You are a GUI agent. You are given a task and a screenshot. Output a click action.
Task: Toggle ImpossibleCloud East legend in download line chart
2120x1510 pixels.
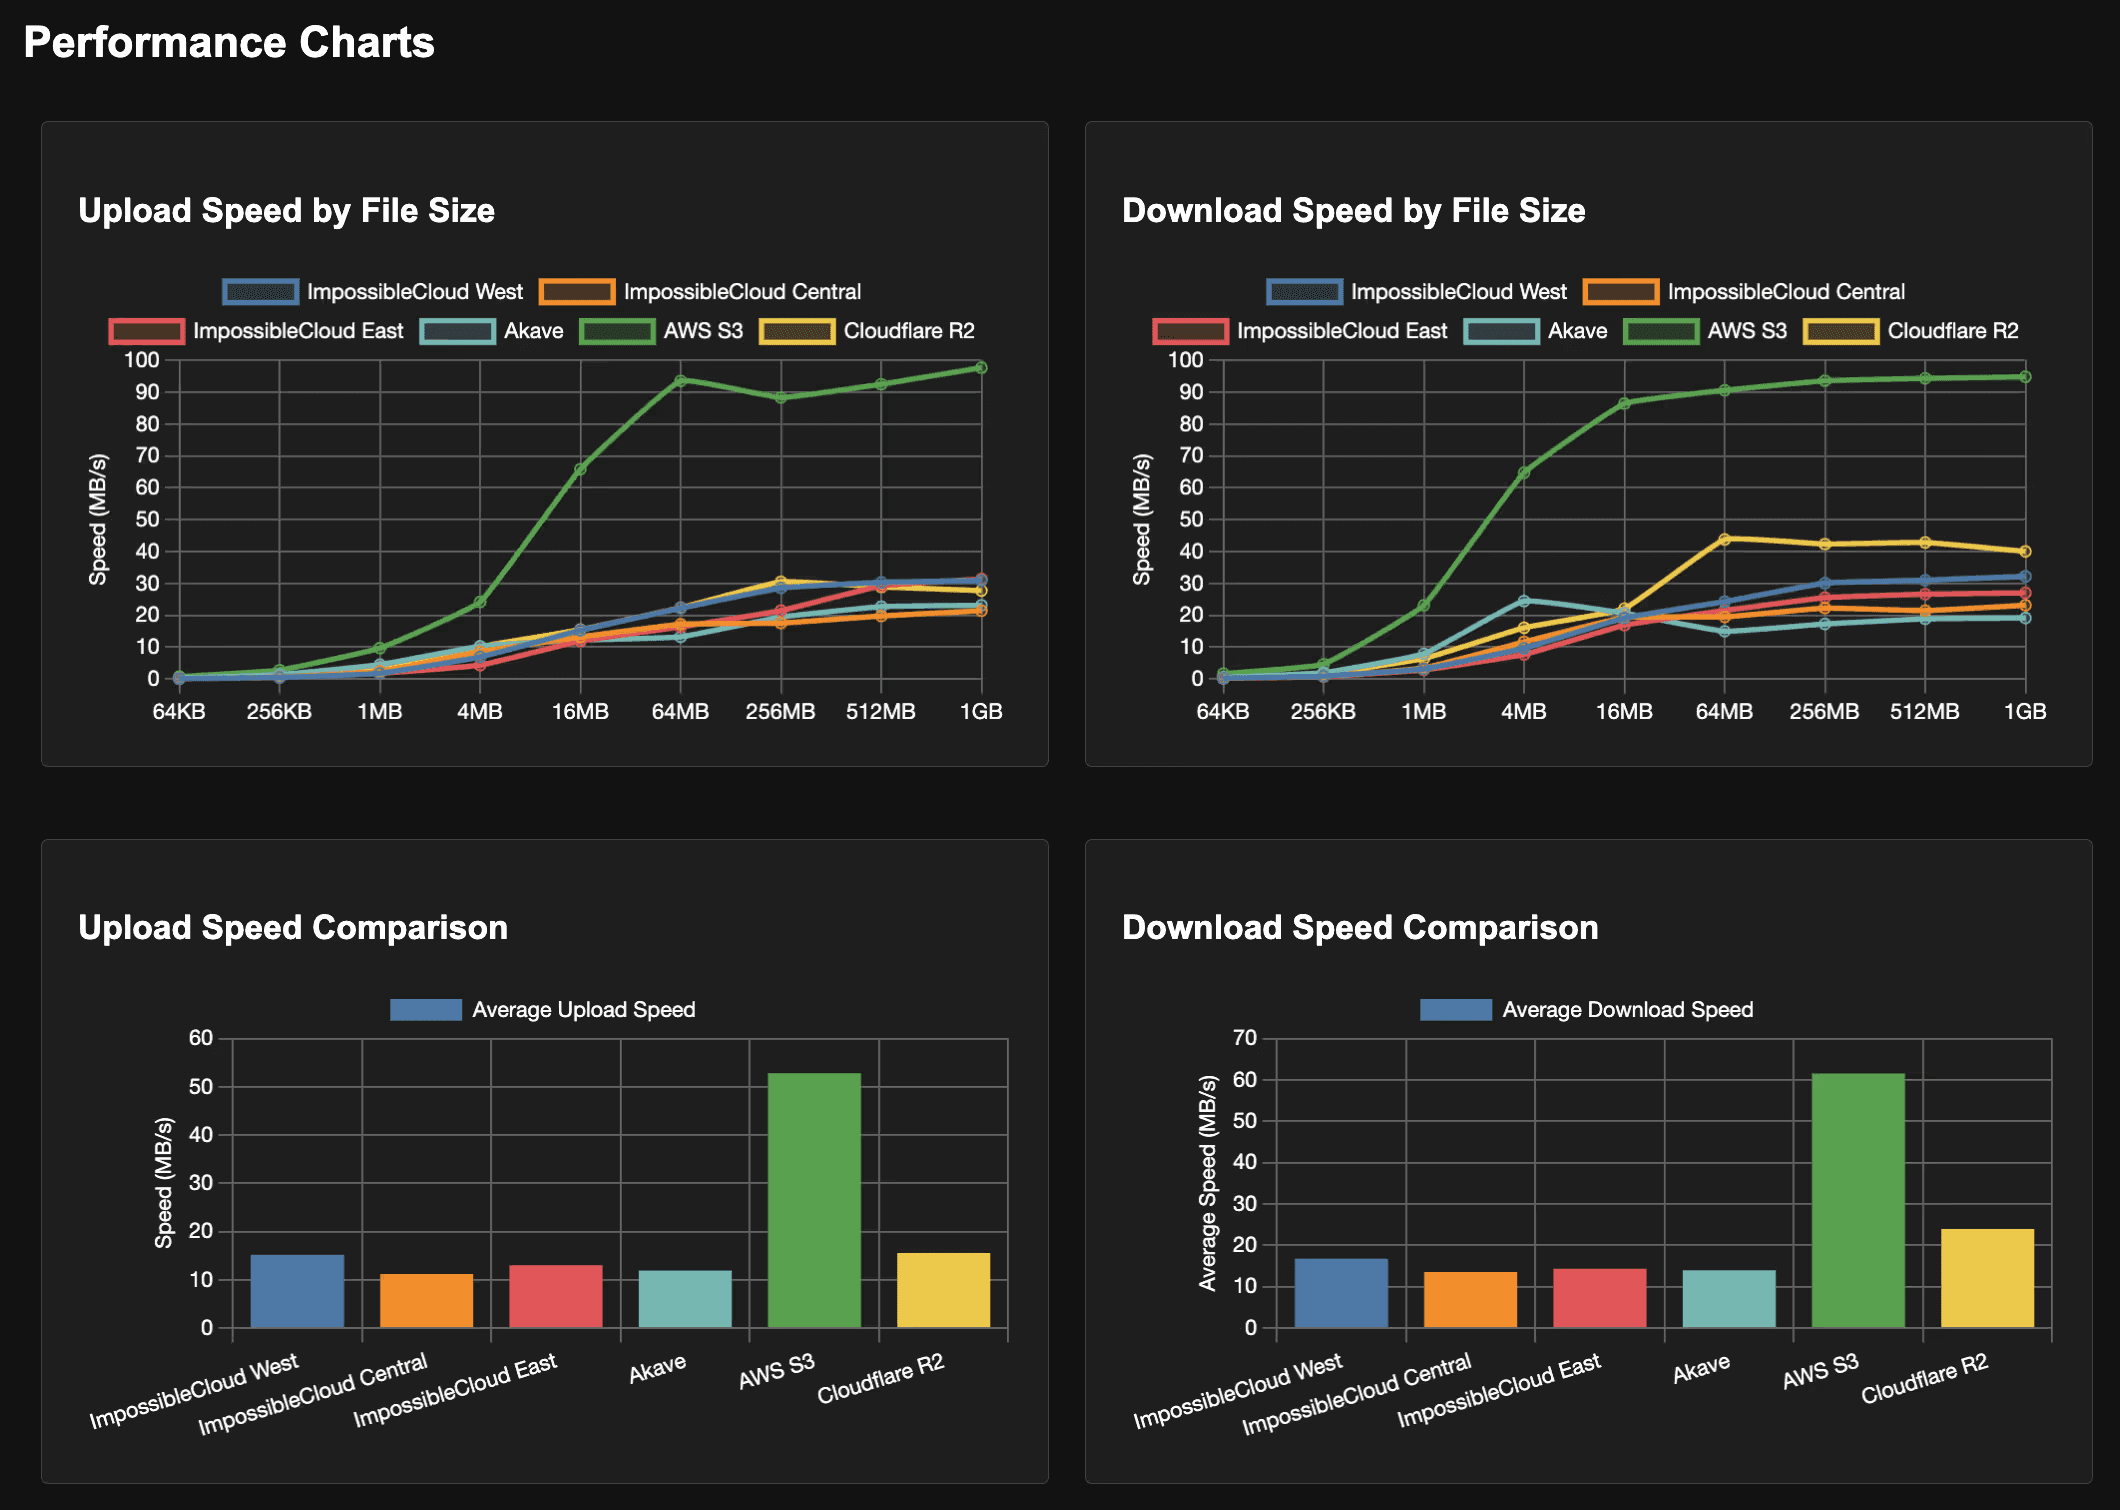(x=1300, y=331)
